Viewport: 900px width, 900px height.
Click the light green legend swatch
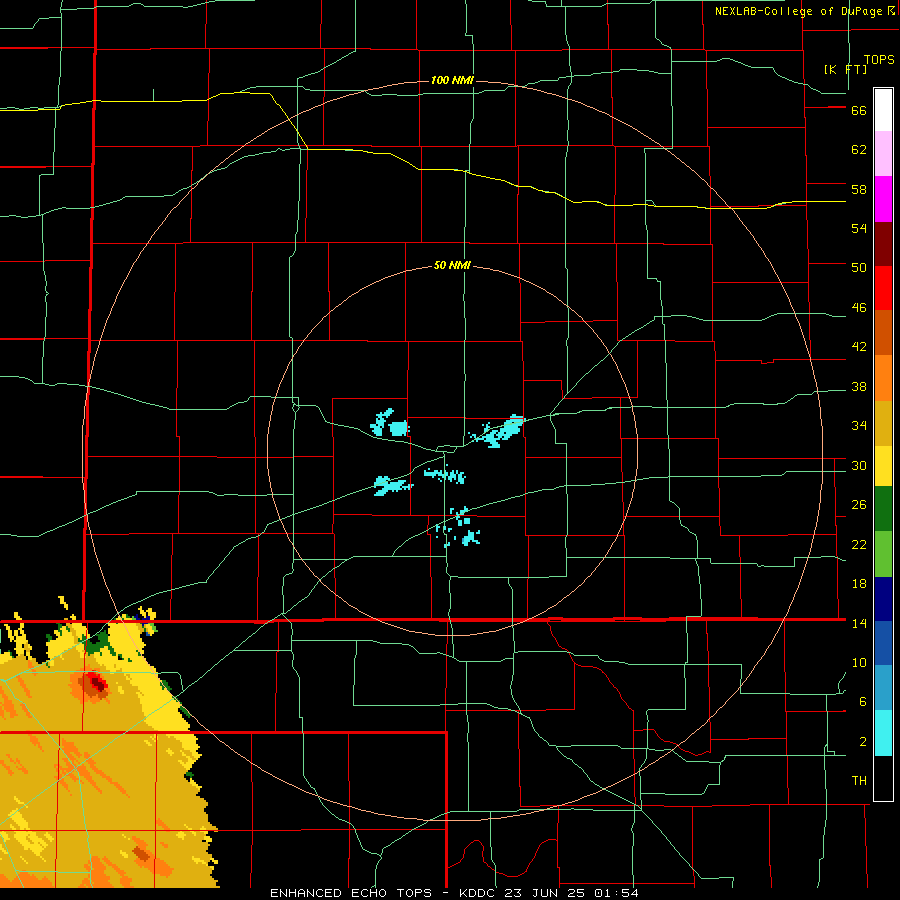click(x=883, y=554)
